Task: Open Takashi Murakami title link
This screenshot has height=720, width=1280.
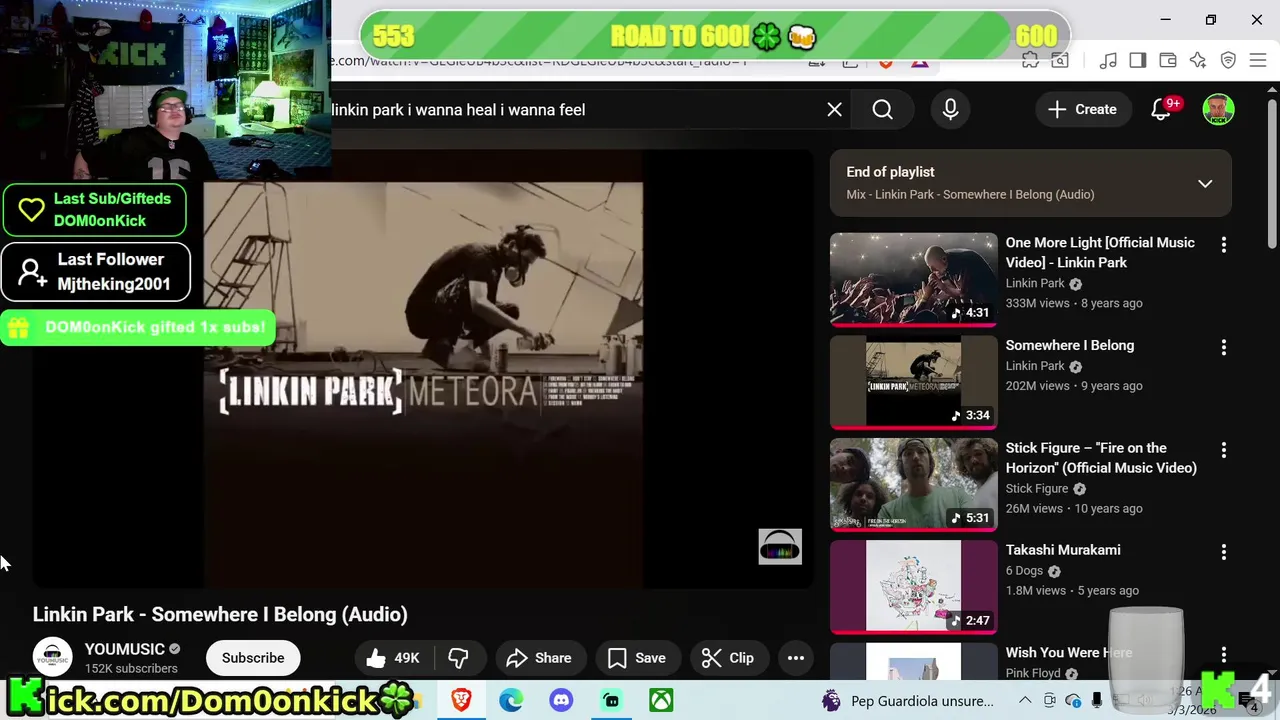Action: 1063,550
